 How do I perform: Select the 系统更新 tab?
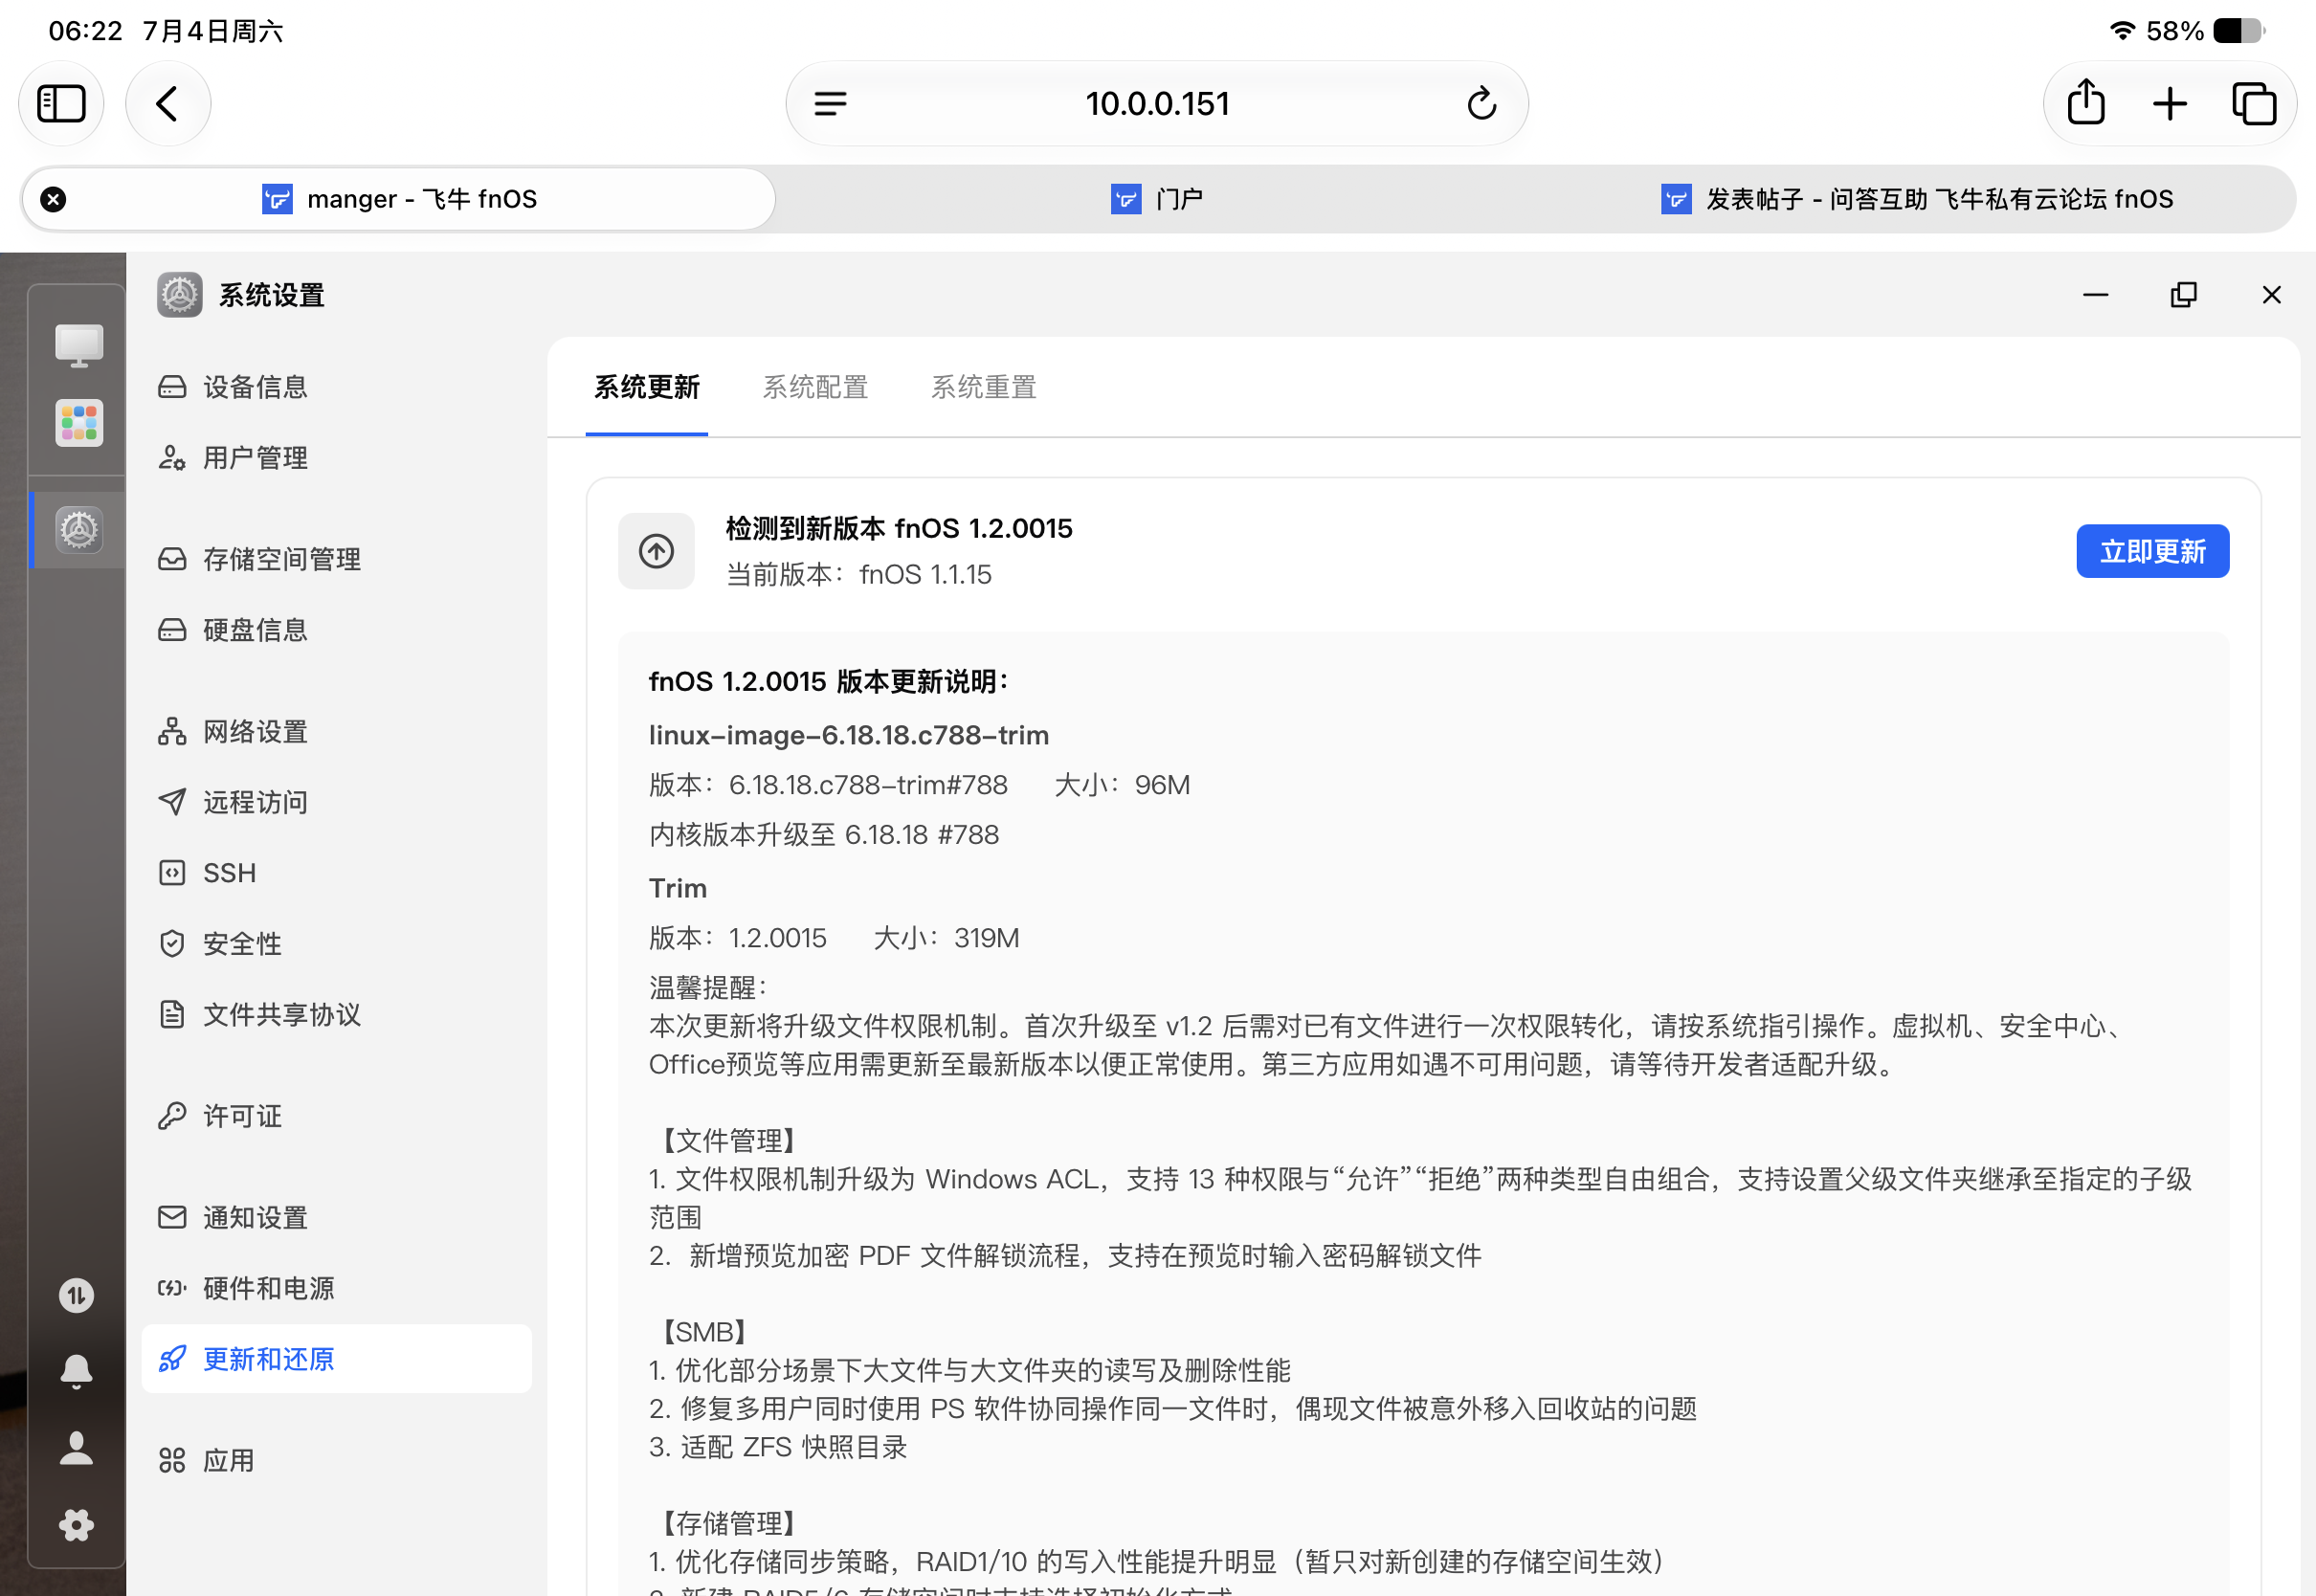pos(647,387)
